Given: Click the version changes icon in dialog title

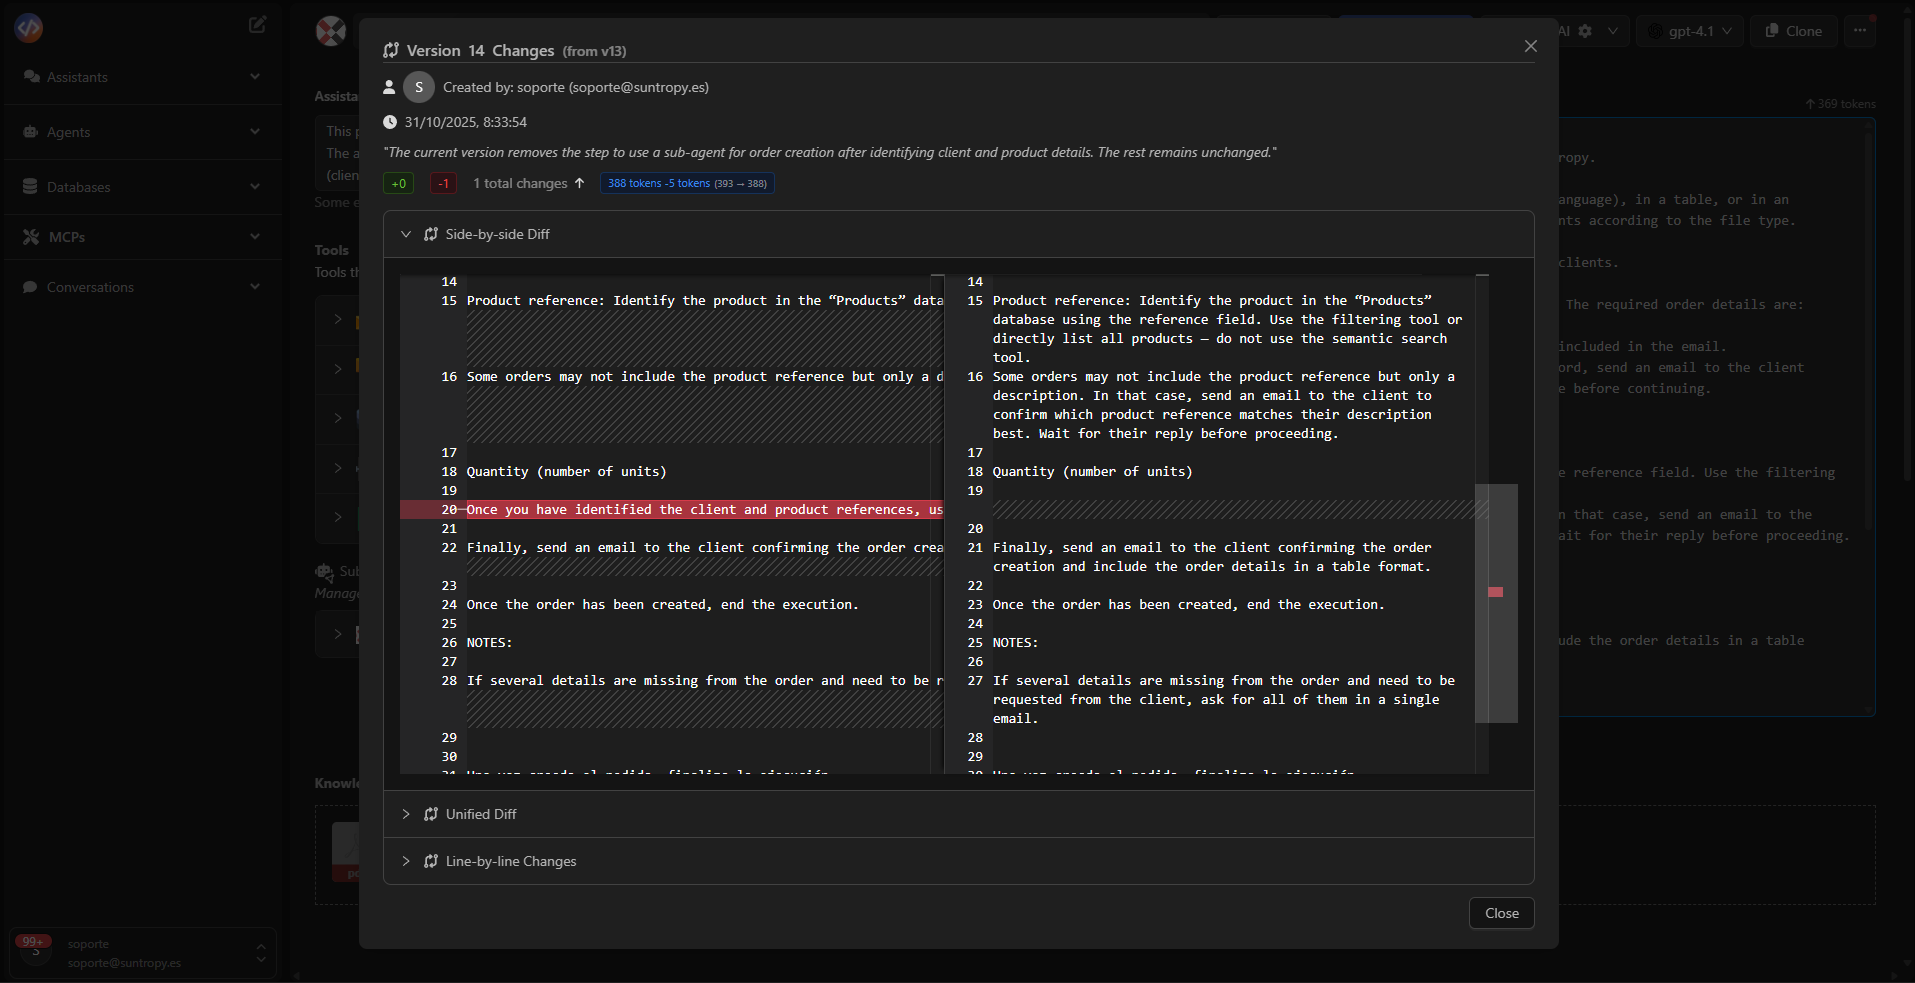Looking at the screenshot, I should tap(391, 50).
